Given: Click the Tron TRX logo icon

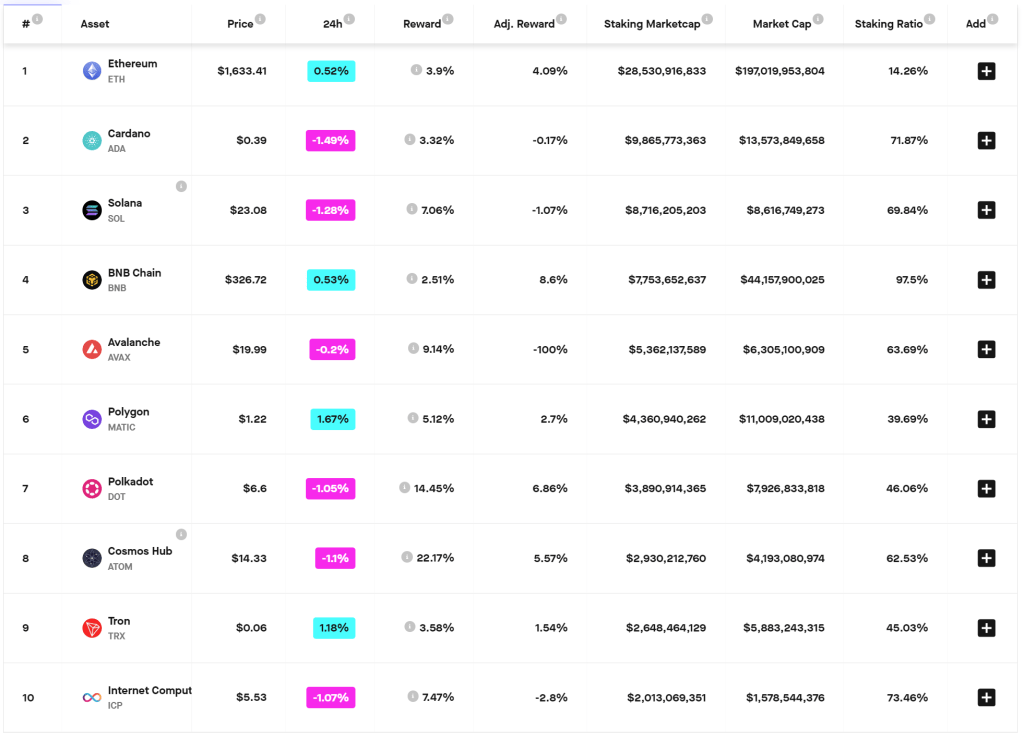Looking at the screenshot, I should pyautogui.click(x=92, y=628).
